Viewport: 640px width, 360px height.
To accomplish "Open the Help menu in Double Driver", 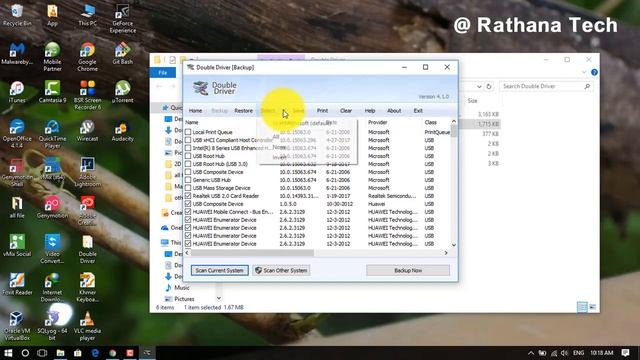I will point(370,111).
